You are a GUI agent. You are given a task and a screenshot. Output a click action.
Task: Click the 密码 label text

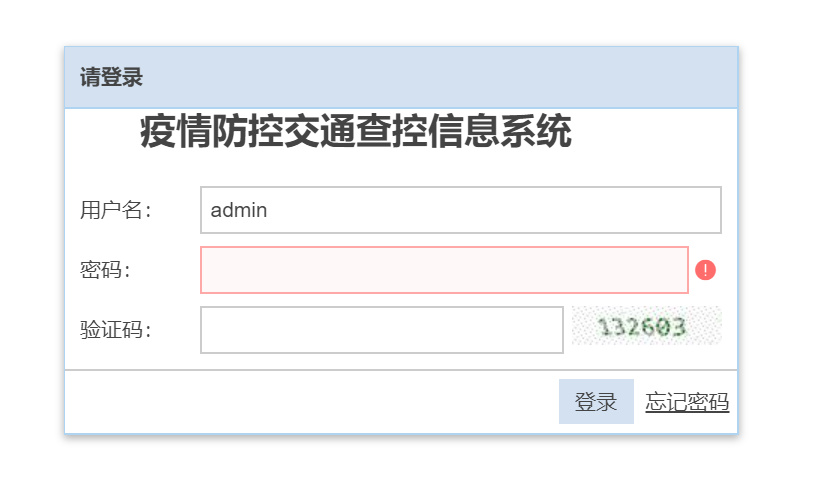coord(105,270)
